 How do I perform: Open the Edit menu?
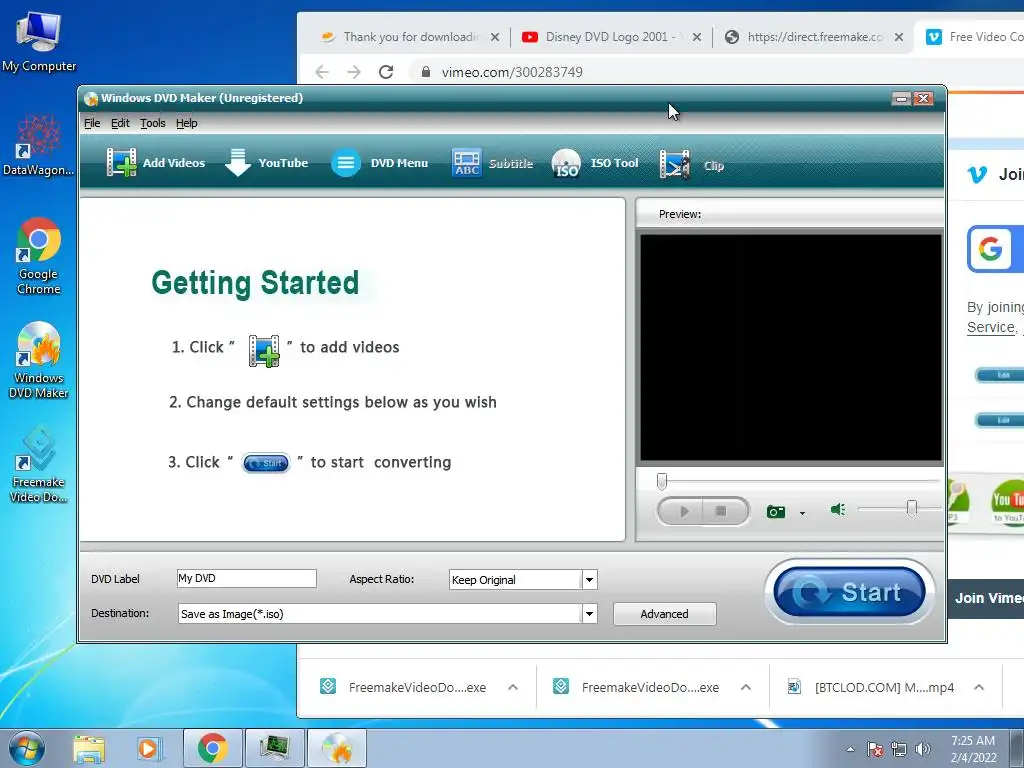pyautogui.click(x=120, y=123)
